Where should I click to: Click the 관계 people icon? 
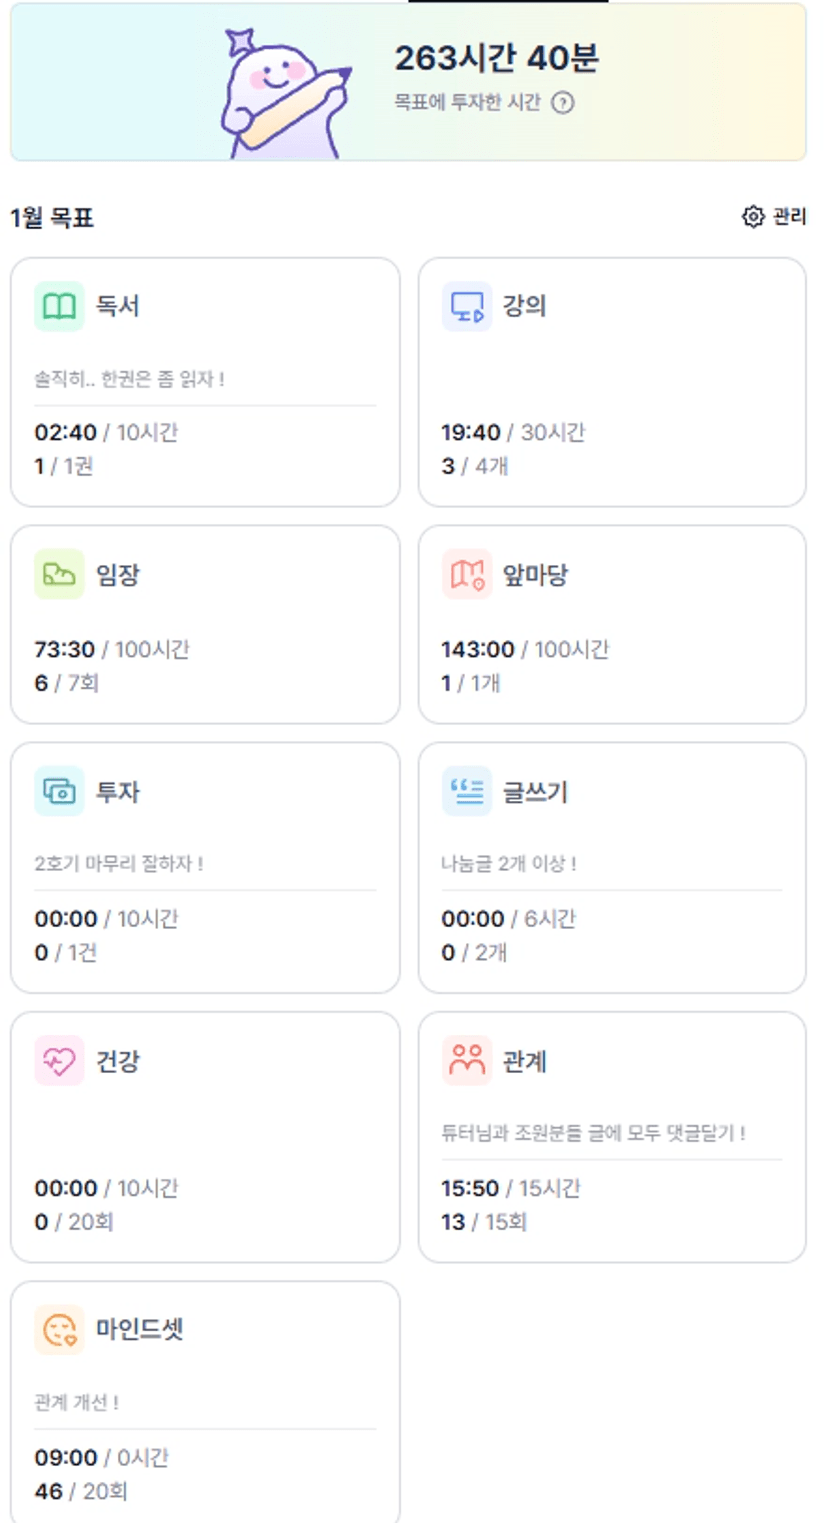(467, 1061)
